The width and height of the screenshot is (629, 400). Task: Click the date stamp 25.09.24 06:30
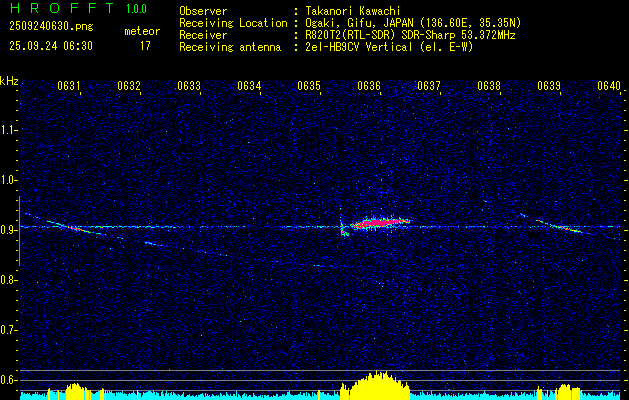click(51, 46)
